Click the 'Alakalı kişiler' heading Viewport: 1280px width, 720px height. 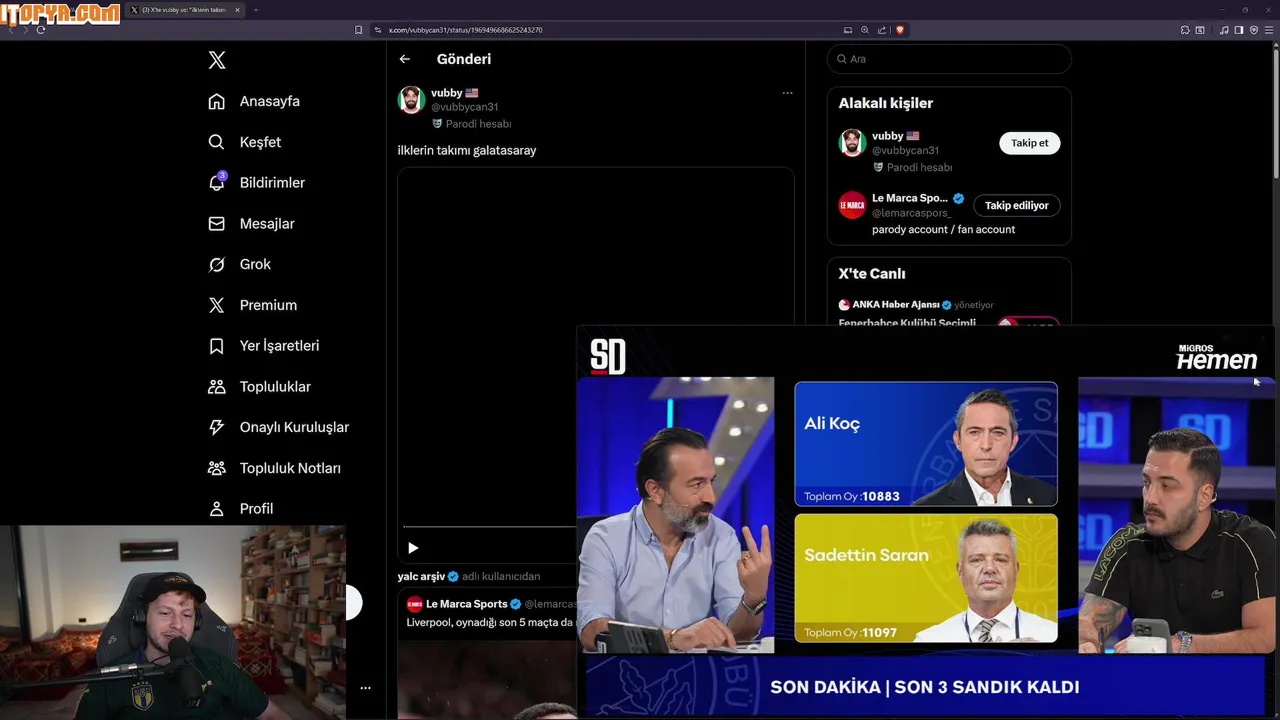click(885, 103)
